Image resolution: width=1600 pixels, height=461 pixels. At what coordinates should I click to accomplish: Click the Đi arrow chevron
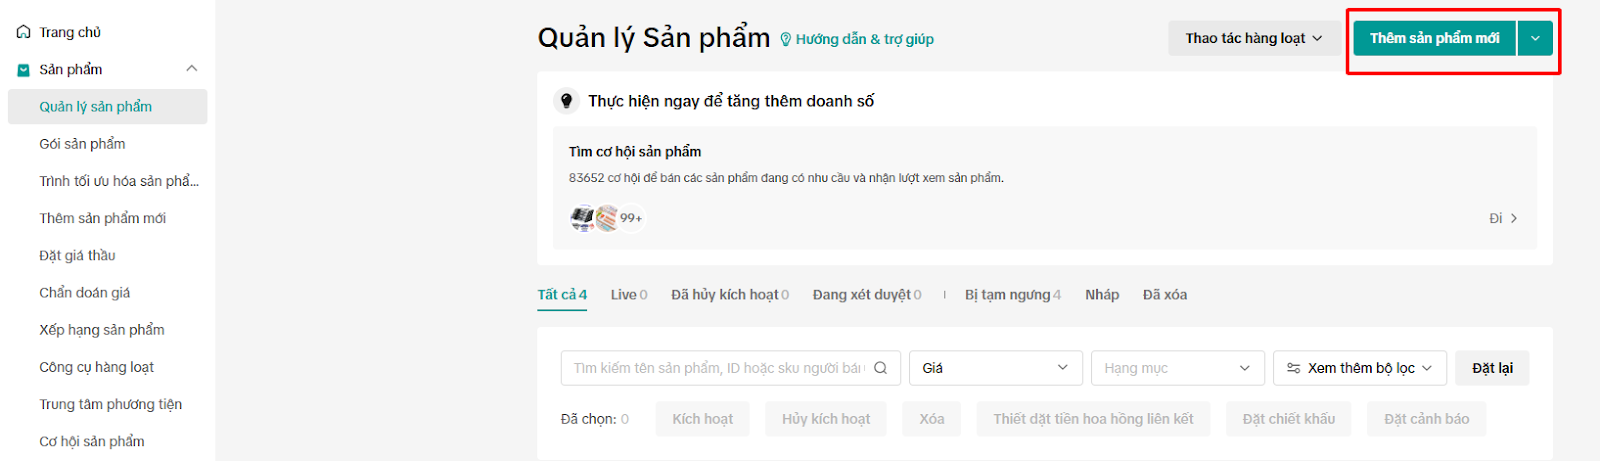tap(1514, 218)
